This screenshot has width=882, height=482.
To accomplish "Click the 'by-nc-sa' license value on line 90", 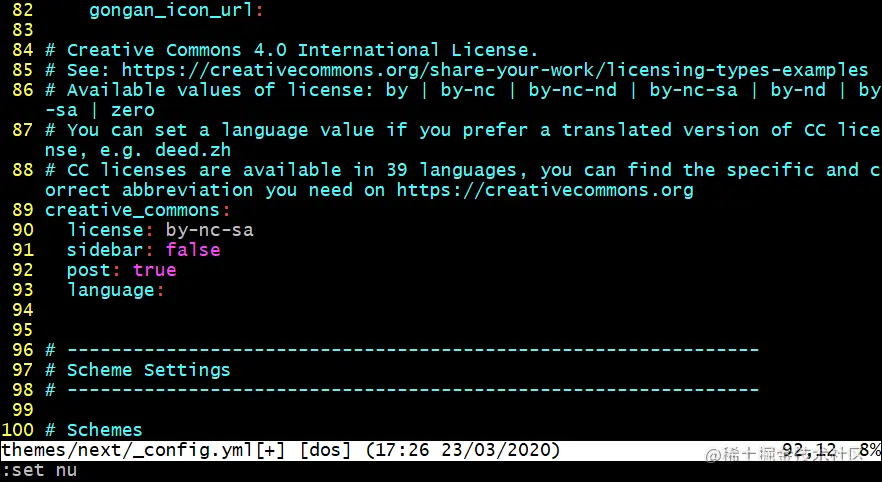I will 209,230.
